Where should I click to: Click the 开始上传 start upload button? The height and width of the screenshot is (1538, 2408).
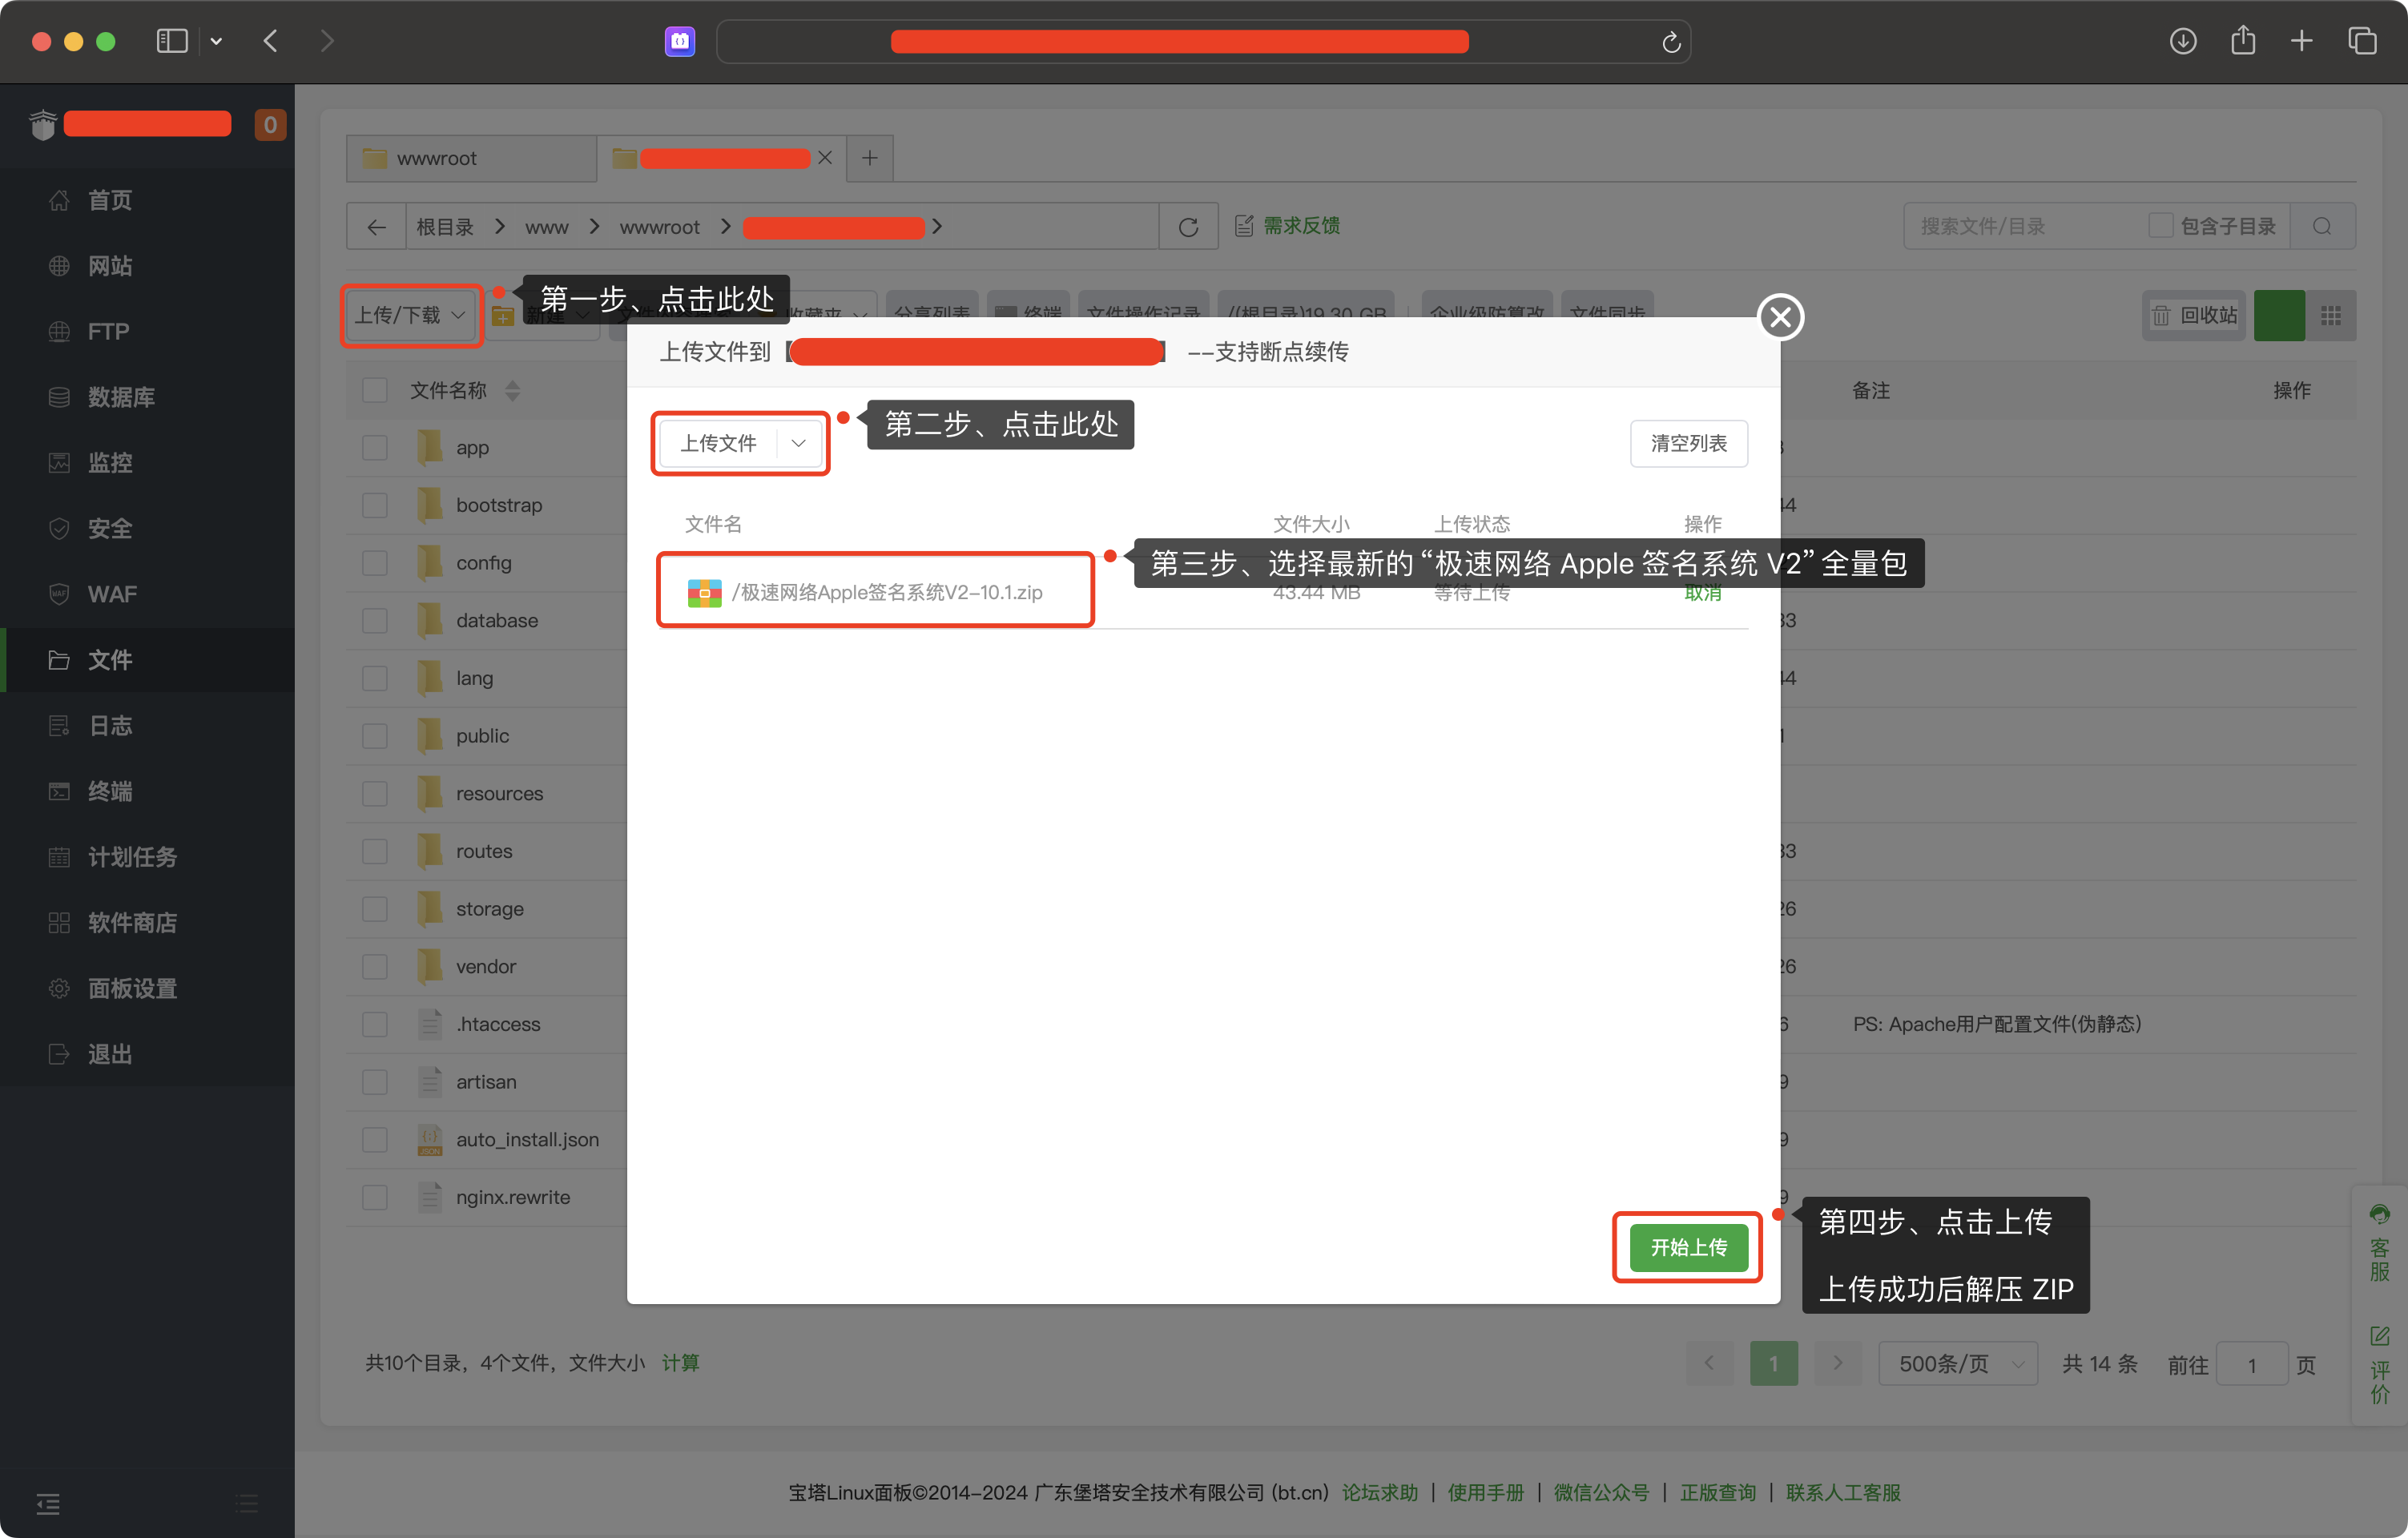pyautogui.click(x=1688, y=1247)
